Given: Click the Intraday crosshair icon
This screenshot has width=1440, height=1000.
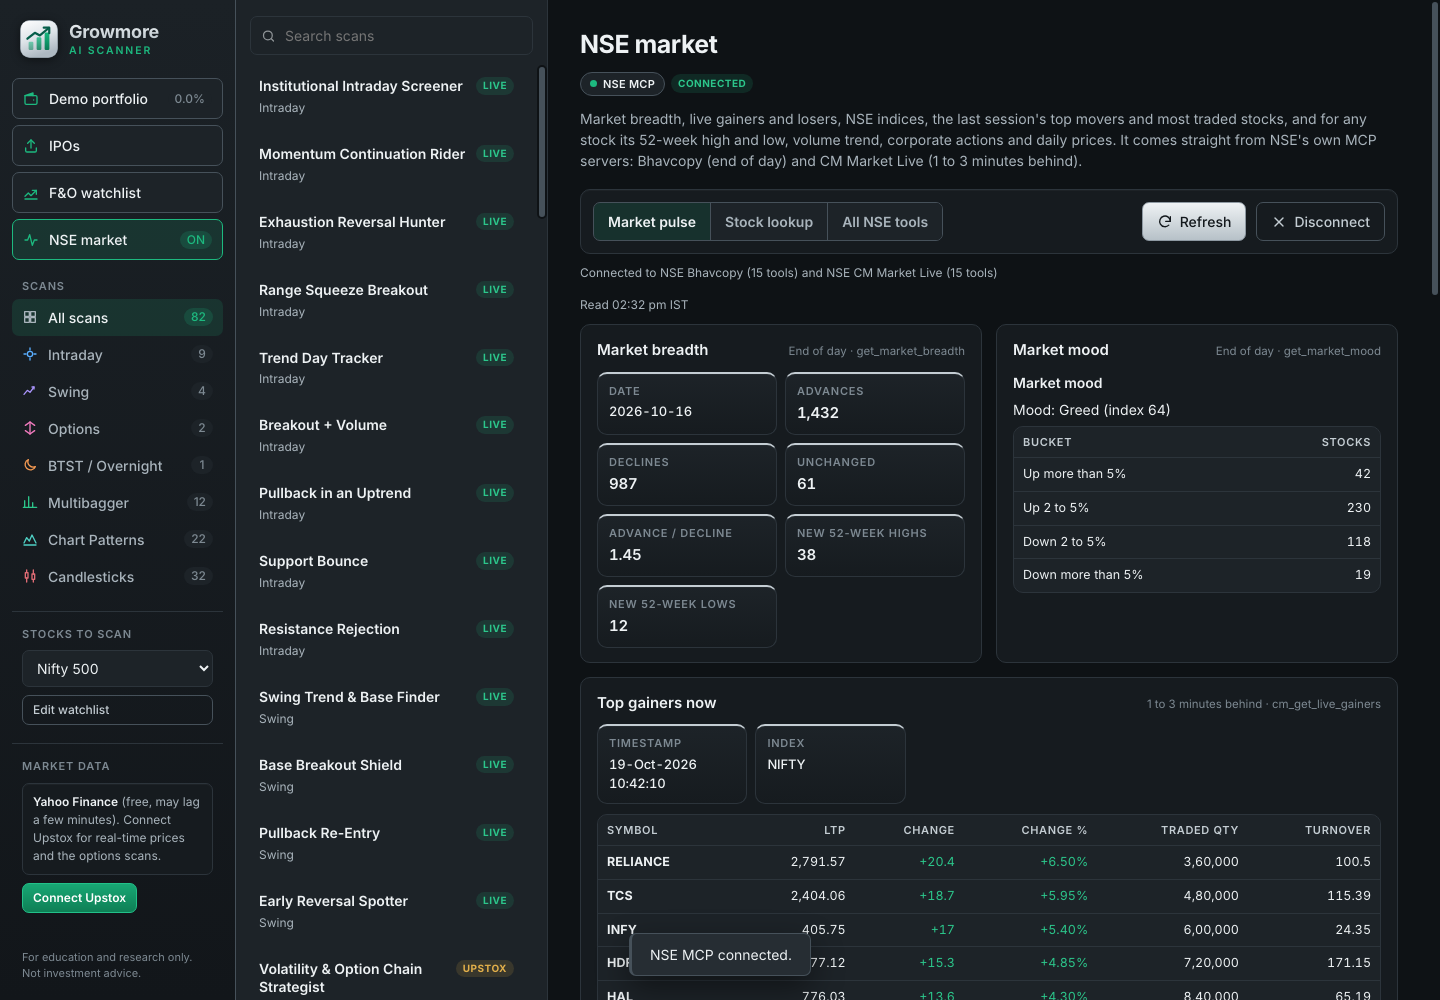Looking at the screenshot, I should click(x=30, y=355).
